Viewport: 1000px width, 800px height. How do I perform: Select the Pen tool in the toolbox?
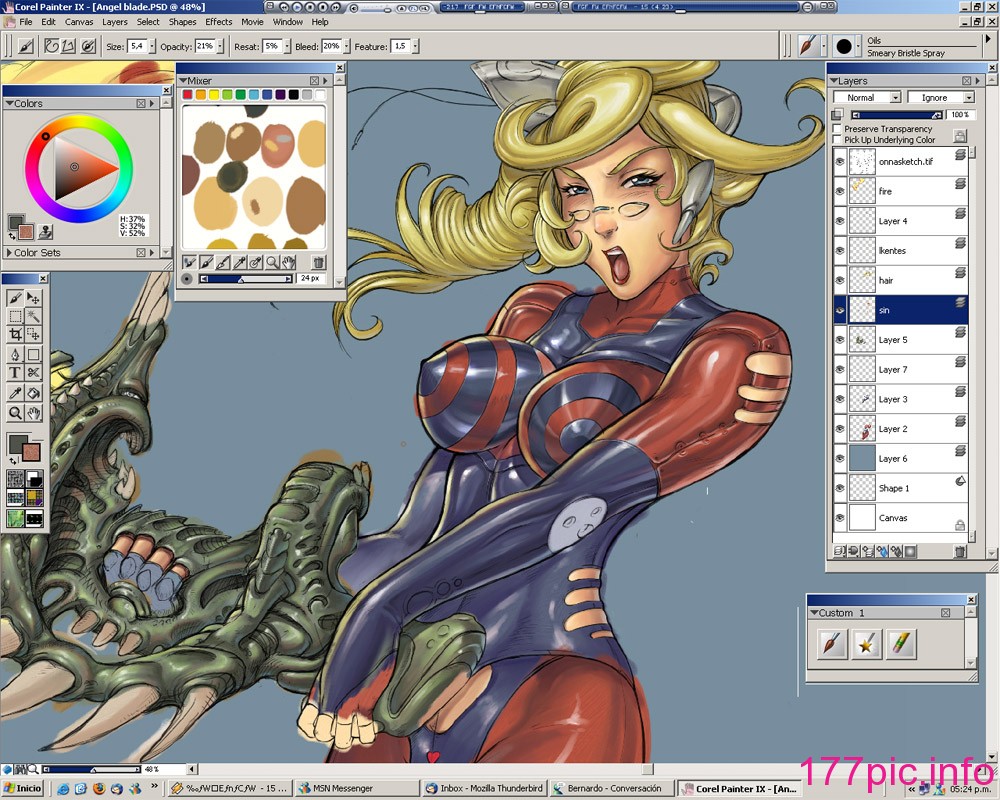point(15,355)
